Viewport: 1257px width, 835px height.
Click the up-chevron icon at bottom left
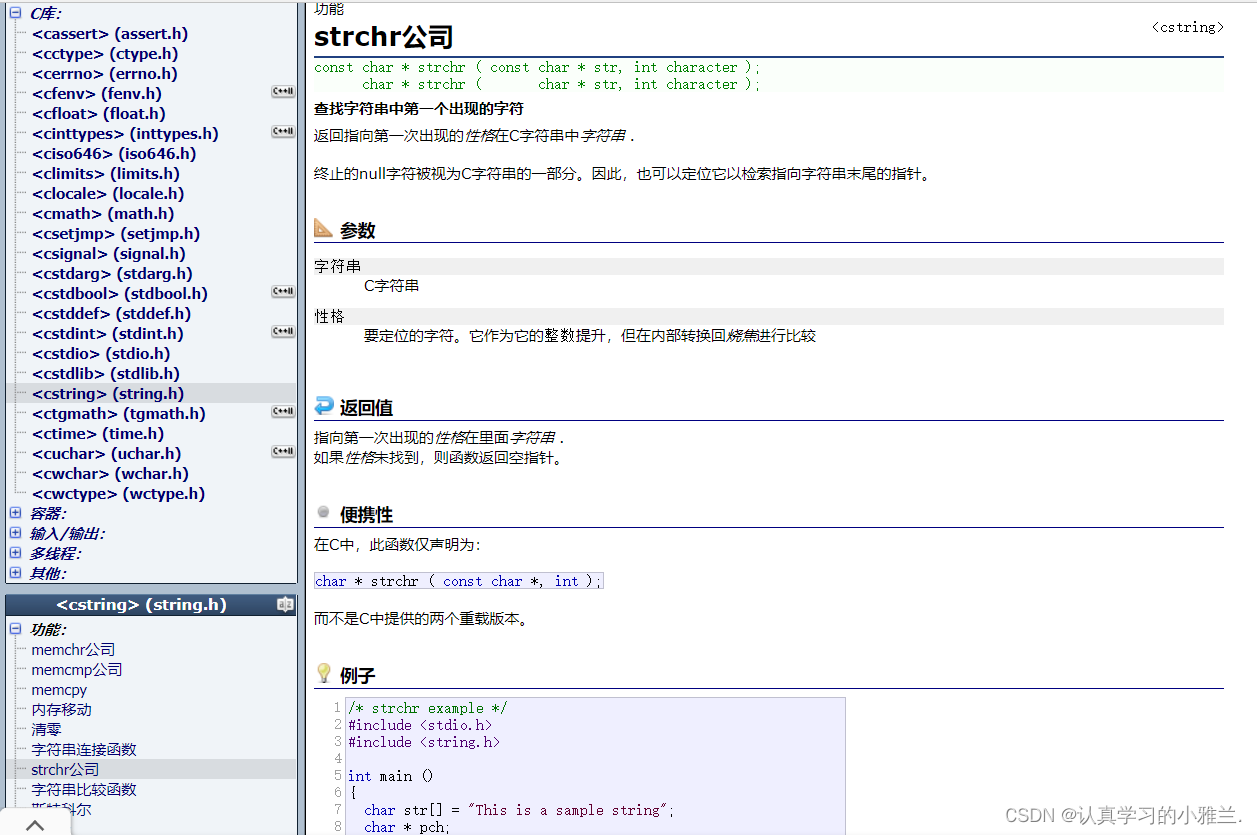click(x=35, y=825)
